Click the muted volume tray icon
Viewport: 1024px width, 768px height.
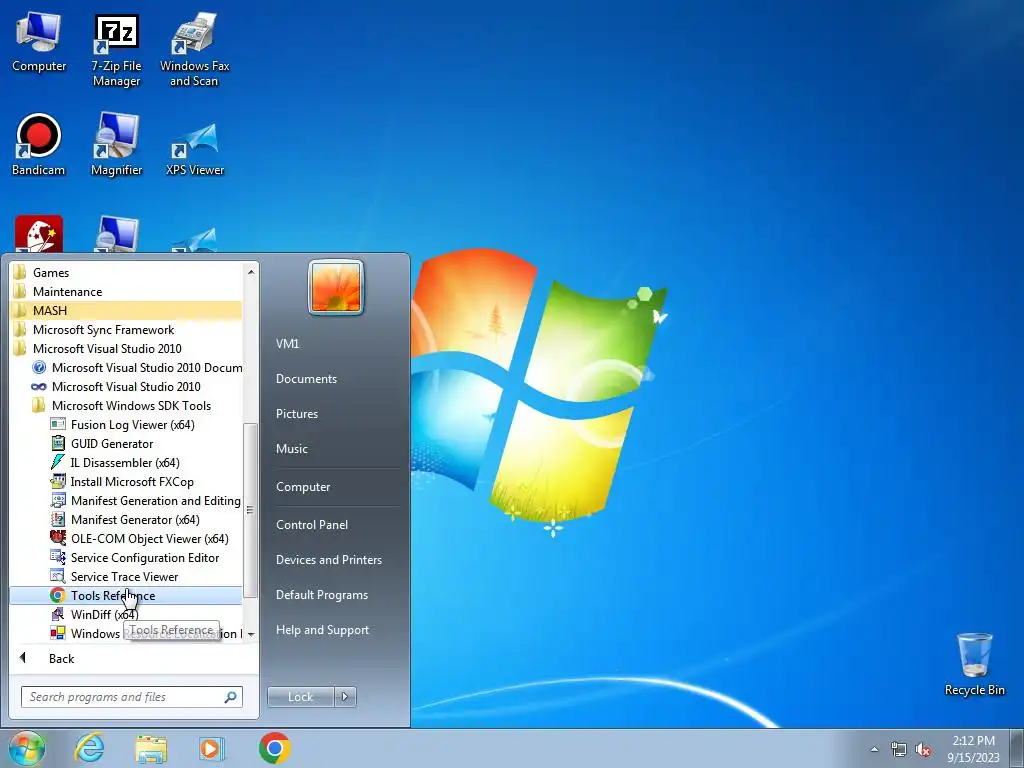pos(923,750)
